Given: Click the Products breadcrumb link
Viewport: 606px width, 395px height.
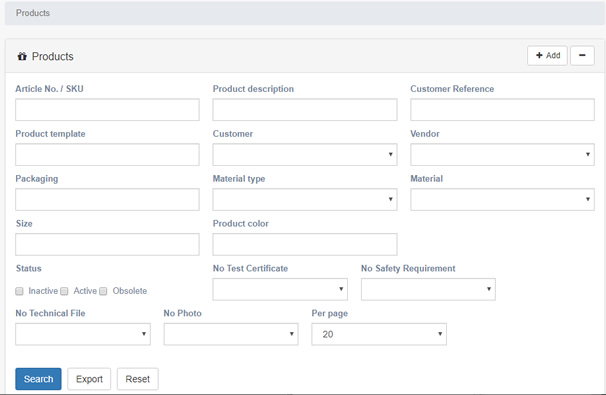Looking at the screenshot, I should (33, 13).
